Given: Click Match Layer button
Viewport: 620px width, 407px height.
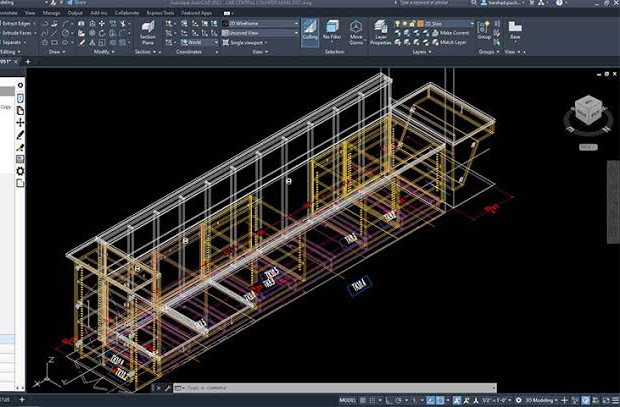Looking at the screenshot, I should click(449, 42).
